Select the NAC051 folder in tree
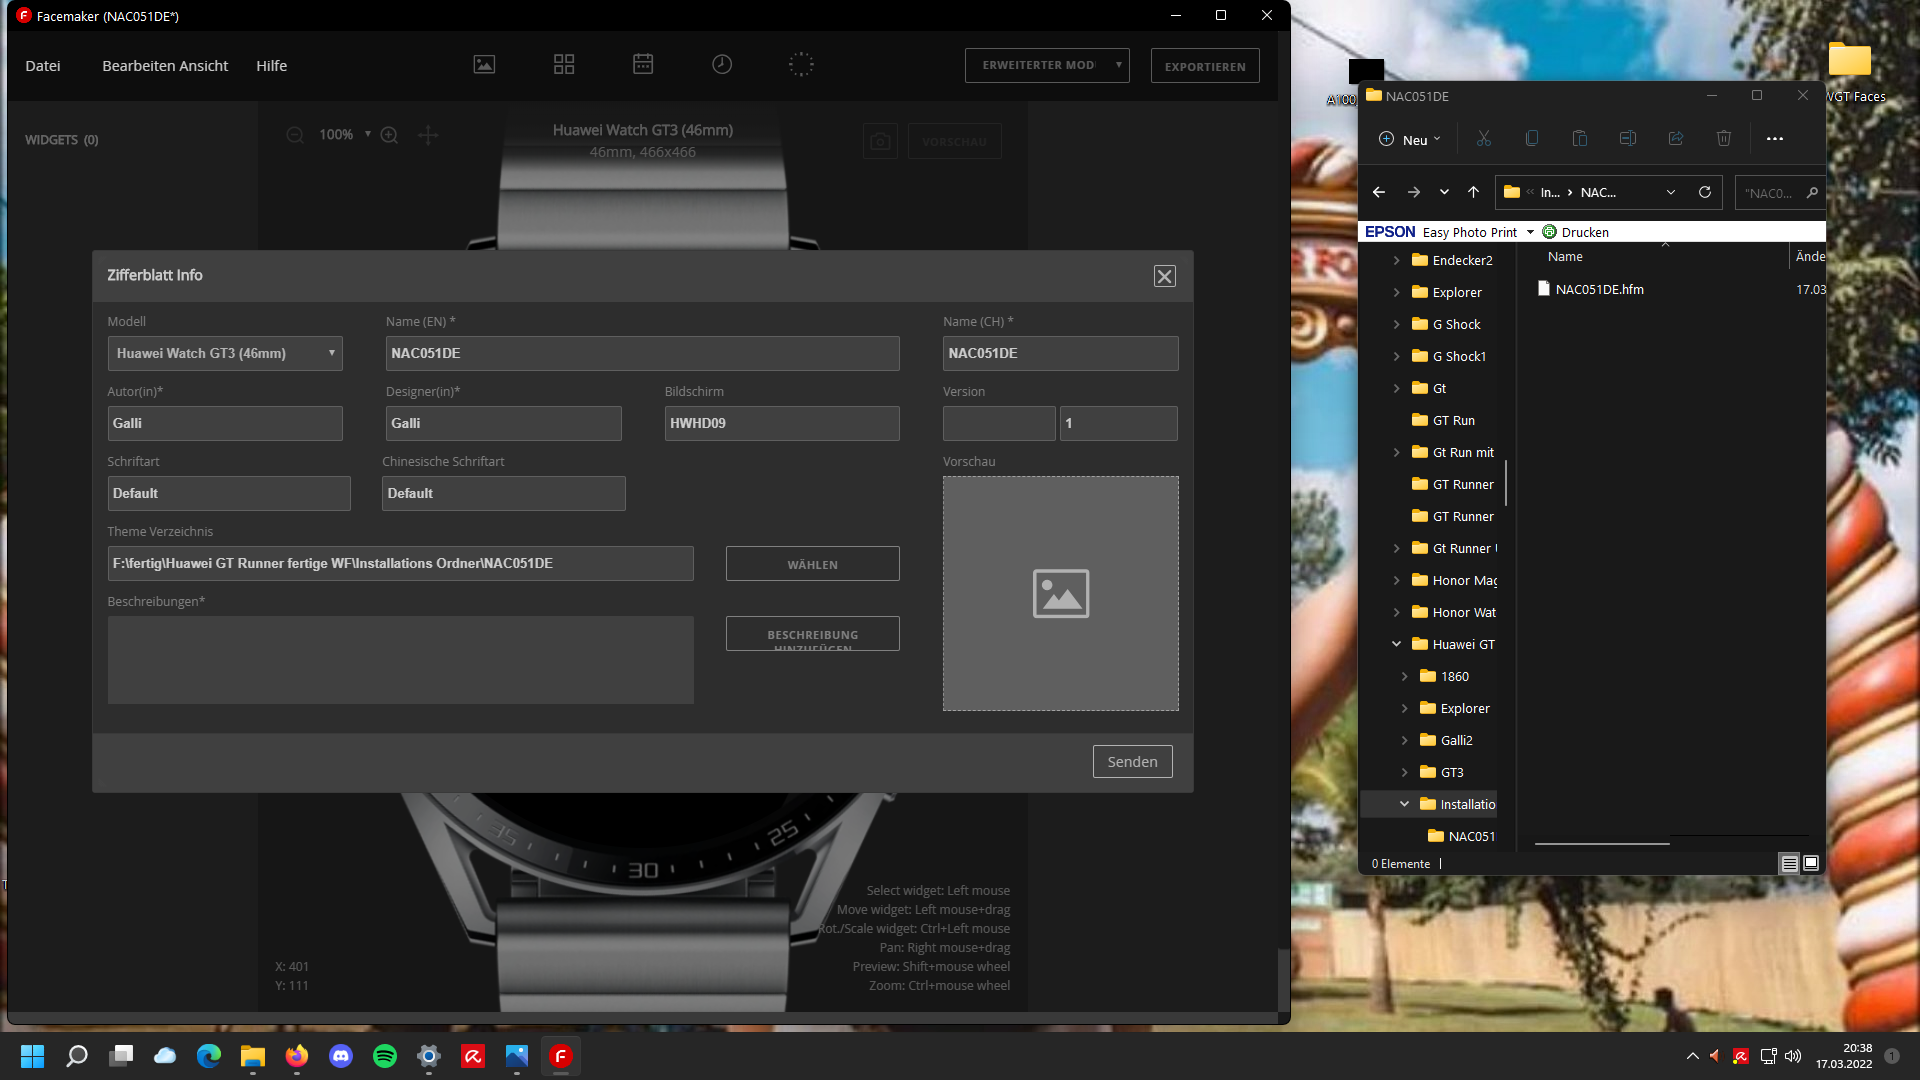The width and height of the screenshot is (1920, 1080). coord(1461,836)
